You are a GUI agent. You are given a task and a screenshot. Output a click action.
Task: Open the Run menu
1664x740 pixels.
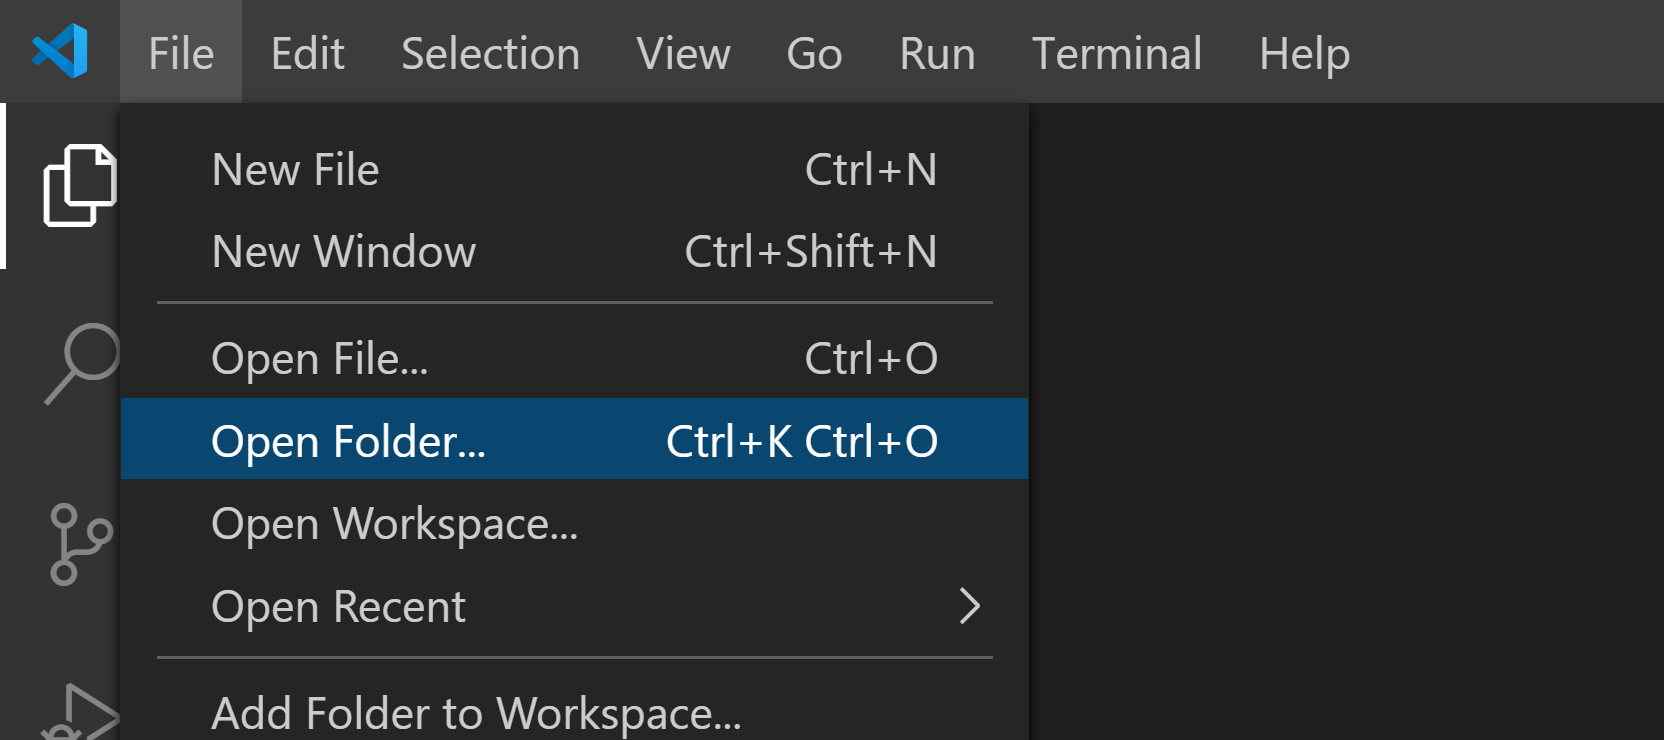click(937, 53)
